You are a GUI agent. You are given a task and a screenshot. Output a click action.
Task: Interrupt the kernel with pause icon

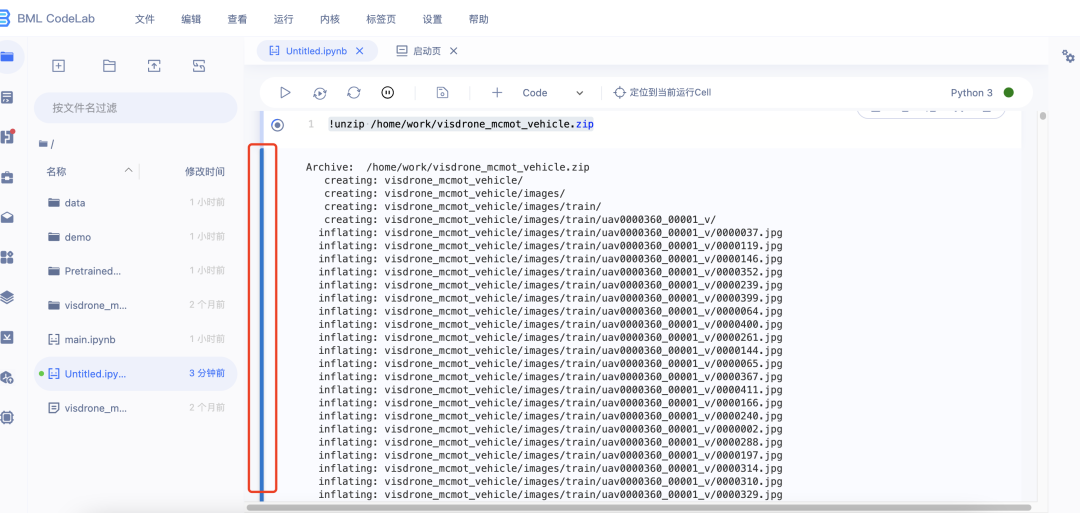point(388,92)
